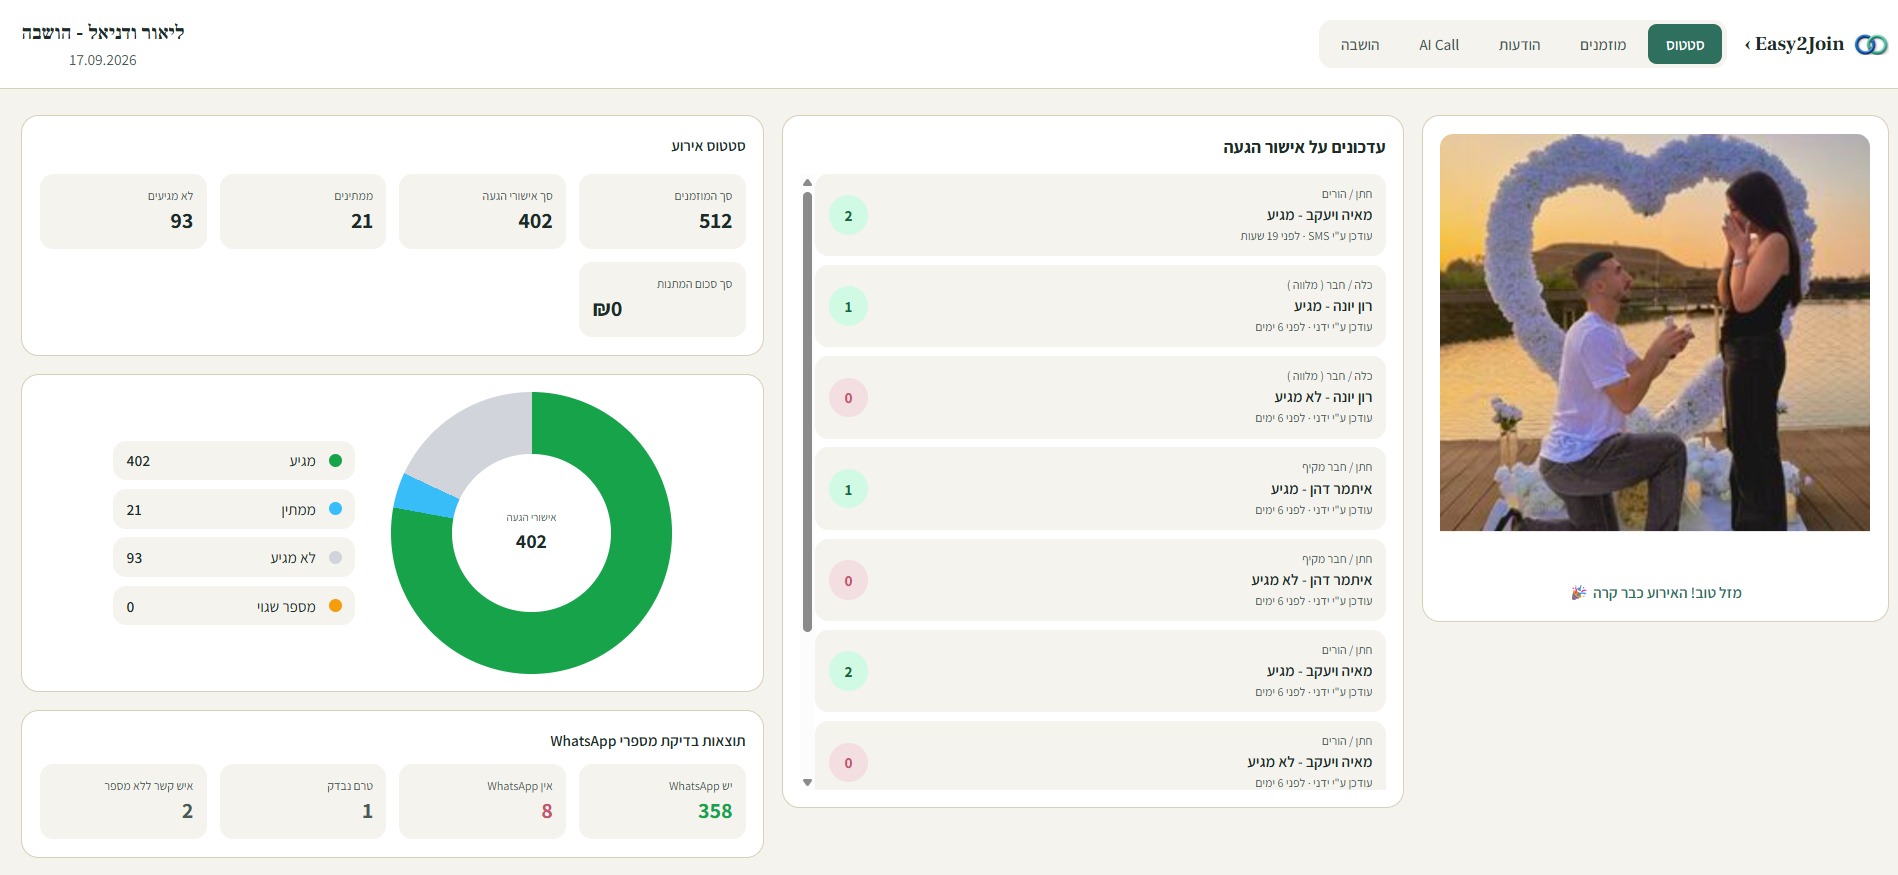Click the 402 value in the donut center
The height and width of the screenshot is (875, 1898).
(x=531, y=542)
